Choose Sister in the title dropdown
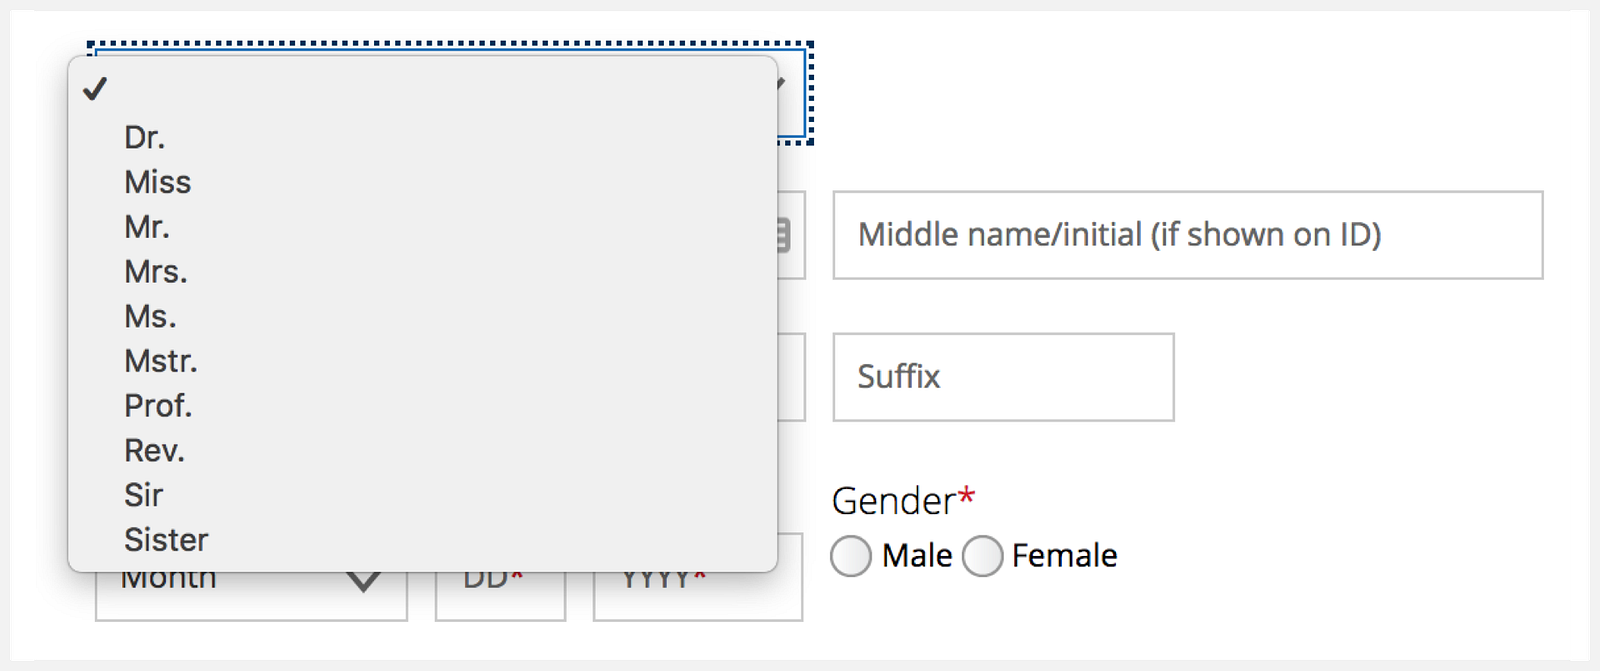 click(166, 540)
